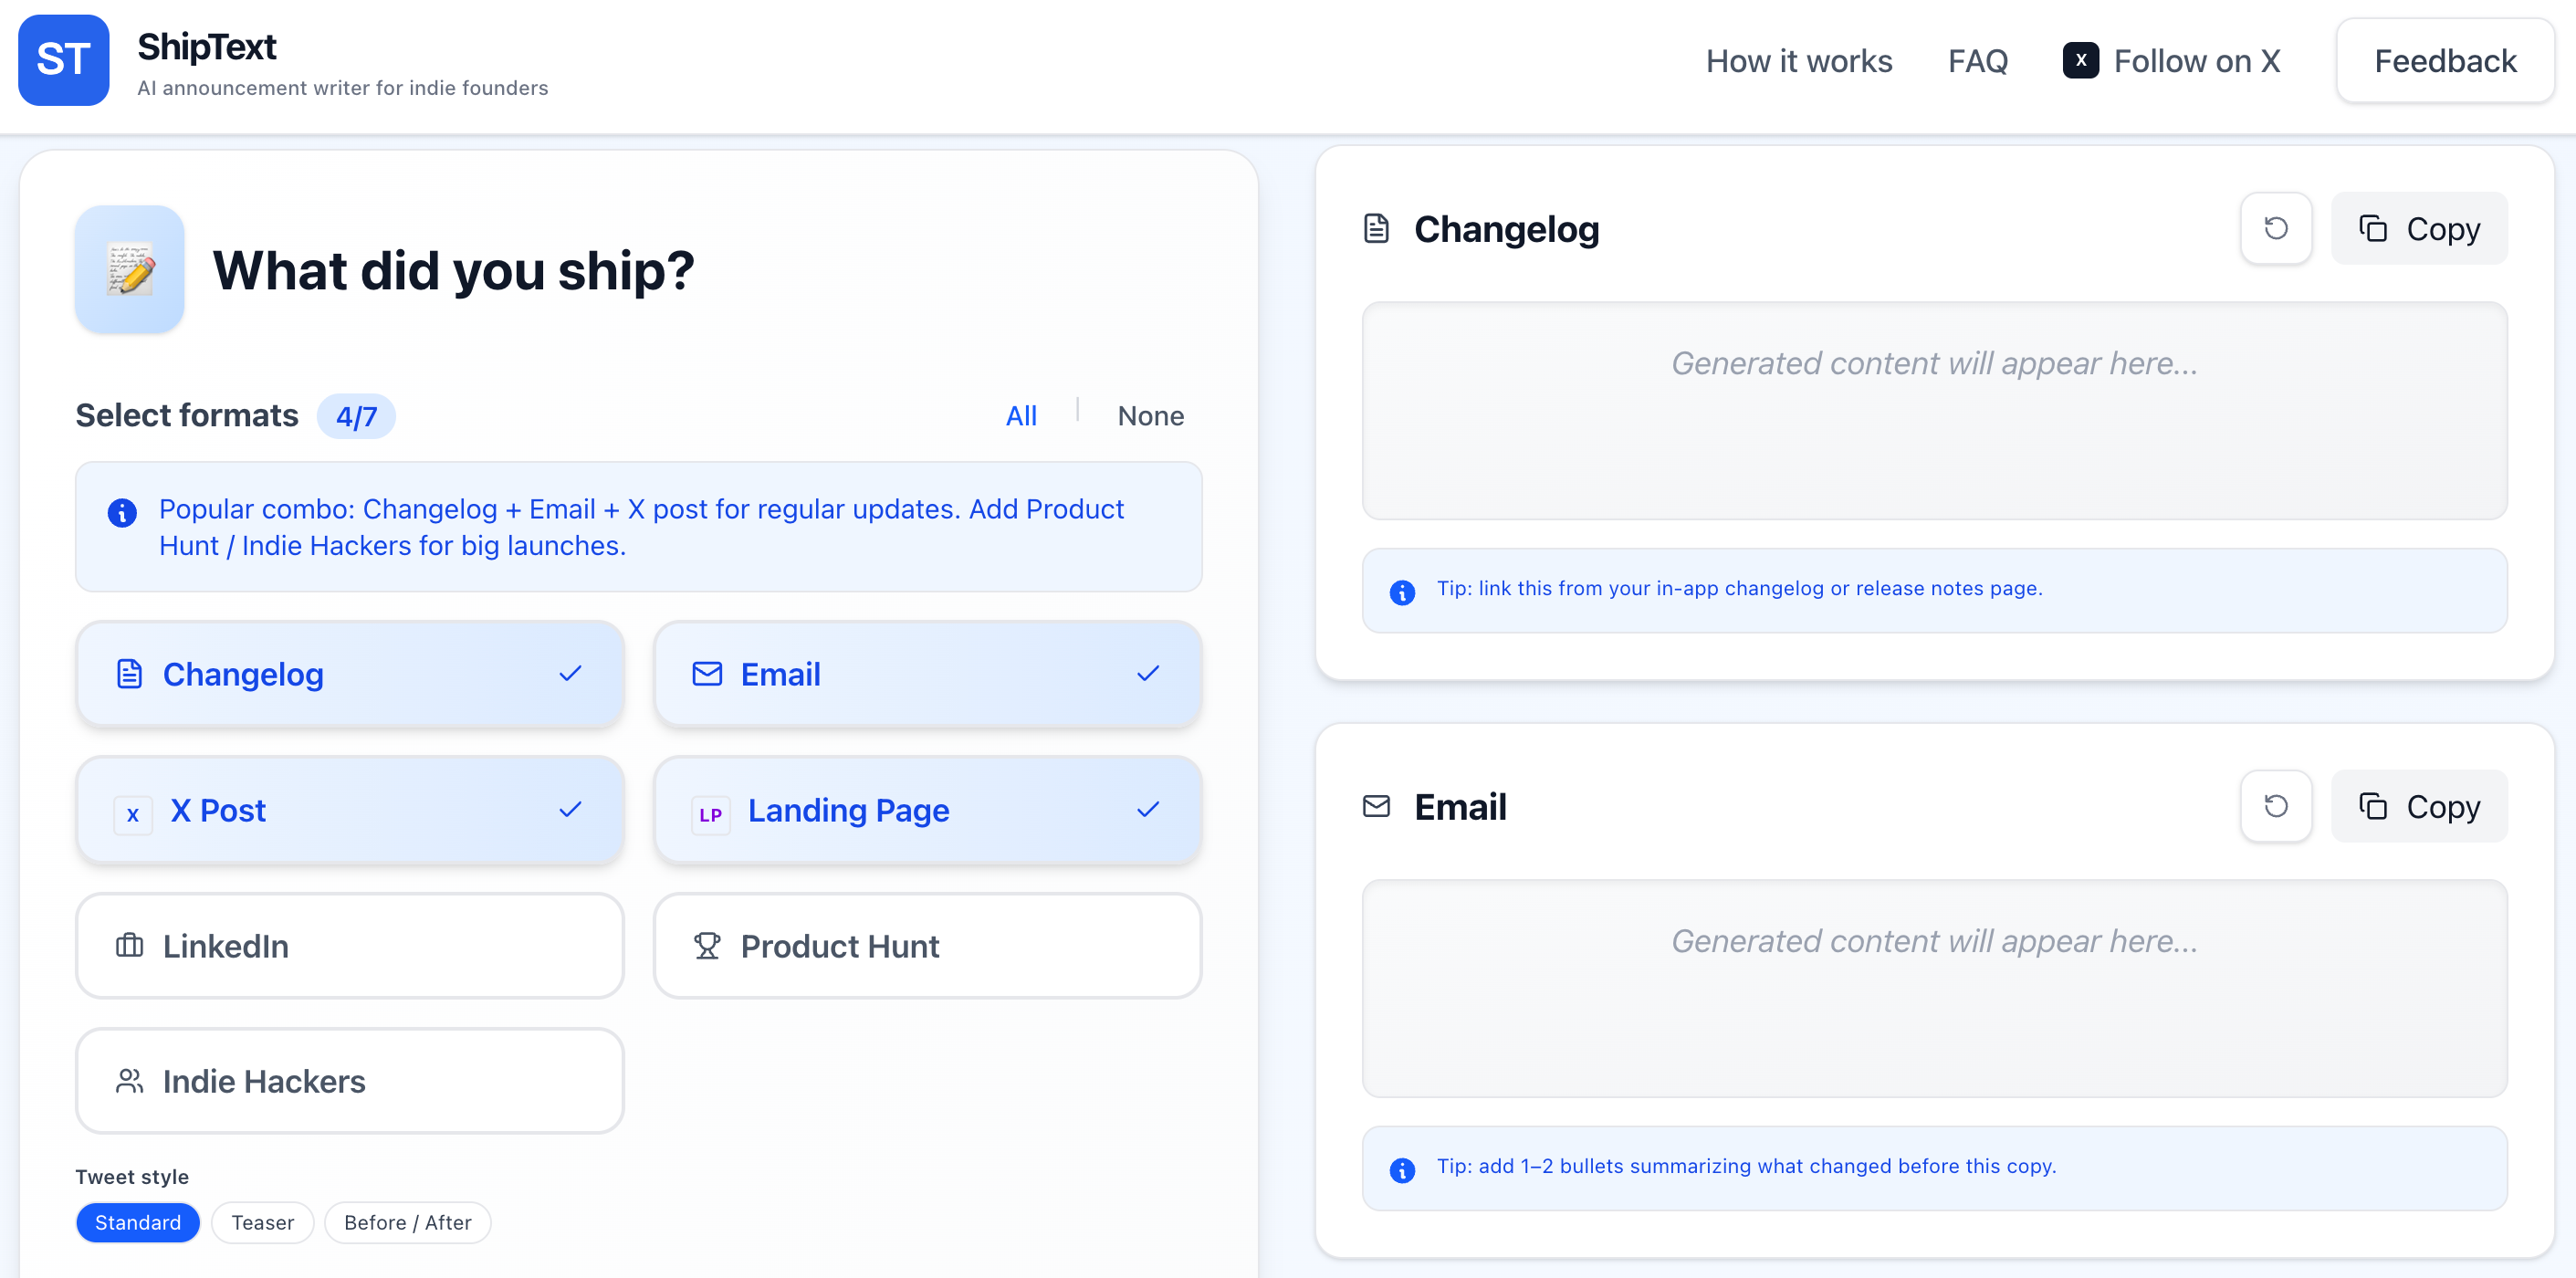Choose the Teaser tweet style
Viewport: 2576px width, 1278px height.
coord(262,1222)
